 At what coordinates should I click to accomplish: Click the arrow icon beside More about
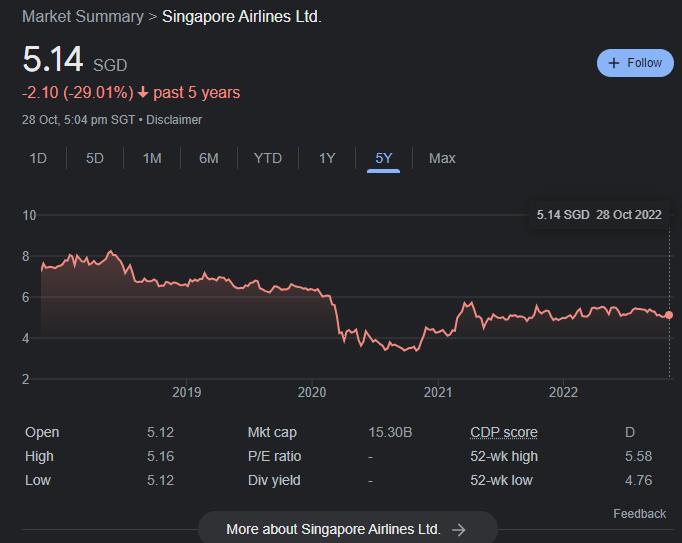point(458,530)
